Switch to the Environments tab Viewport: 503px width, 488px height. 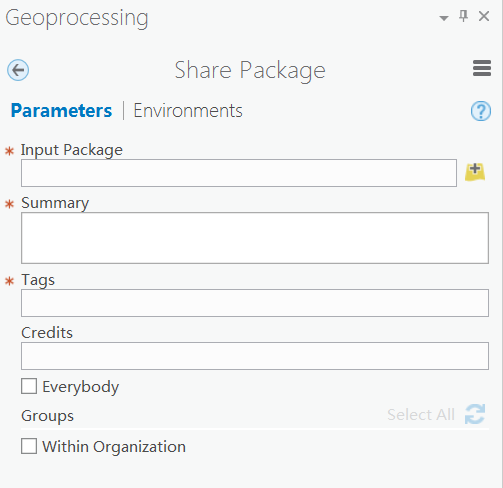[x=188, y=111]
